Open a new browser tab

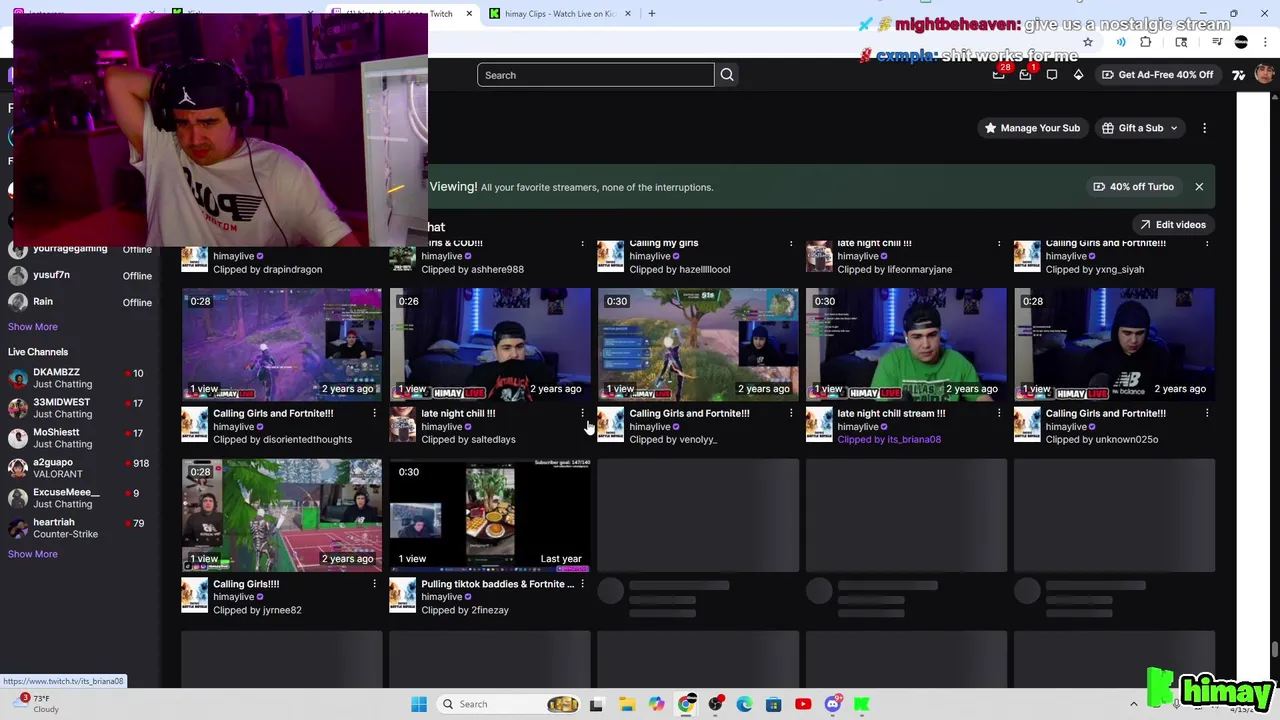652,13
